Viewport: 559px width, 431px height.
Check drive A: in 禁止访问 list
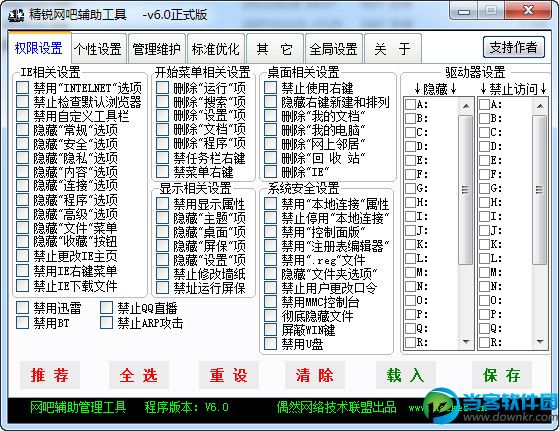(x=484, y=104)
